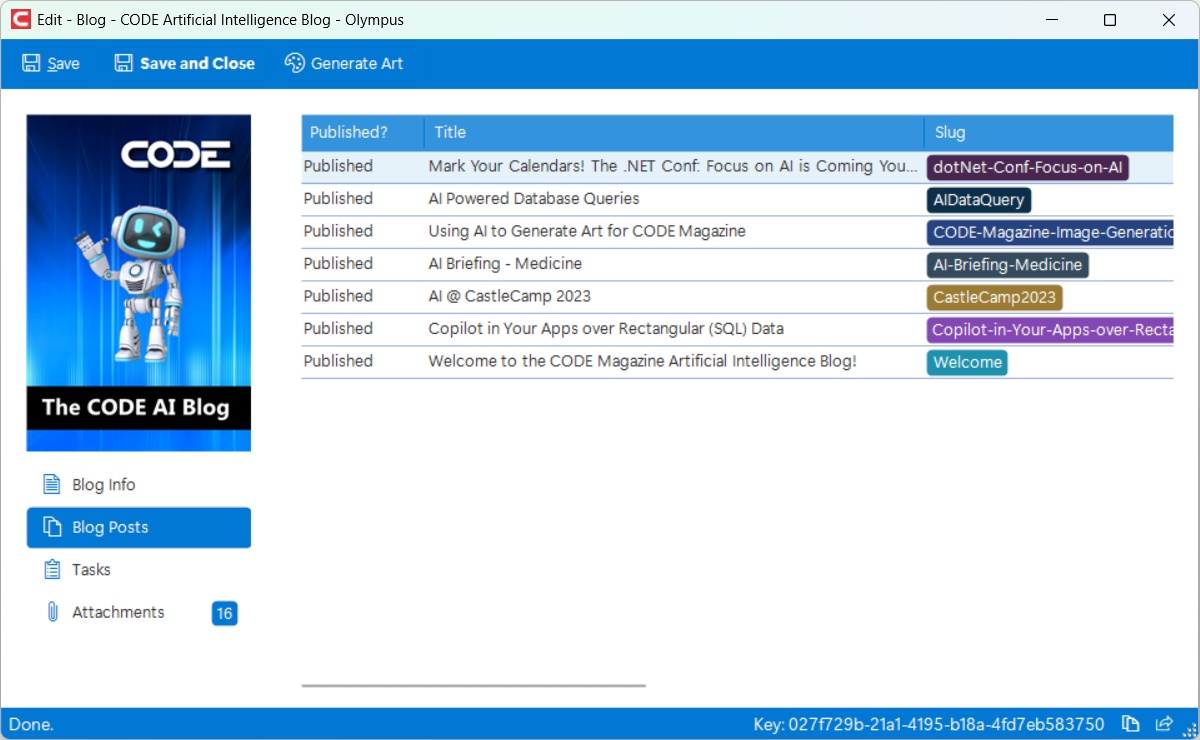Click the Copilot-in-Your-Apps slug tag
This screenshot has height=740, width=1200.
pos(1050,330)
